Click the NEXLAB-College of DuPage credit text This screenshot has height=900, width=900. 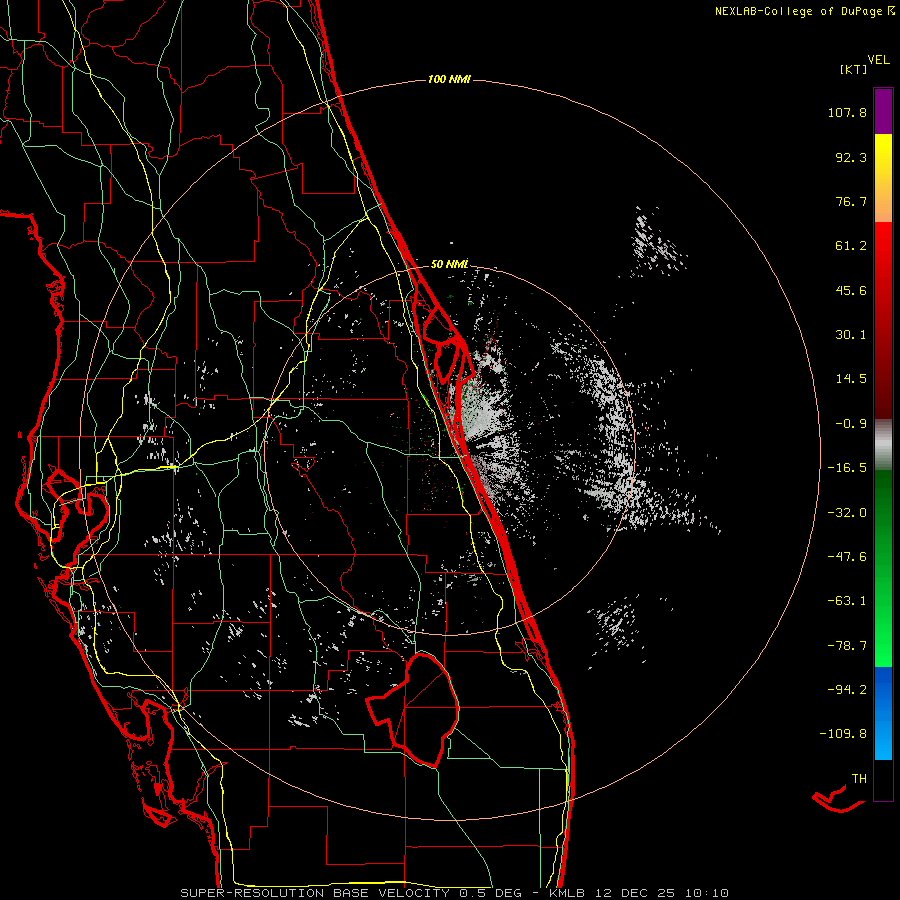tap(800, 11)
